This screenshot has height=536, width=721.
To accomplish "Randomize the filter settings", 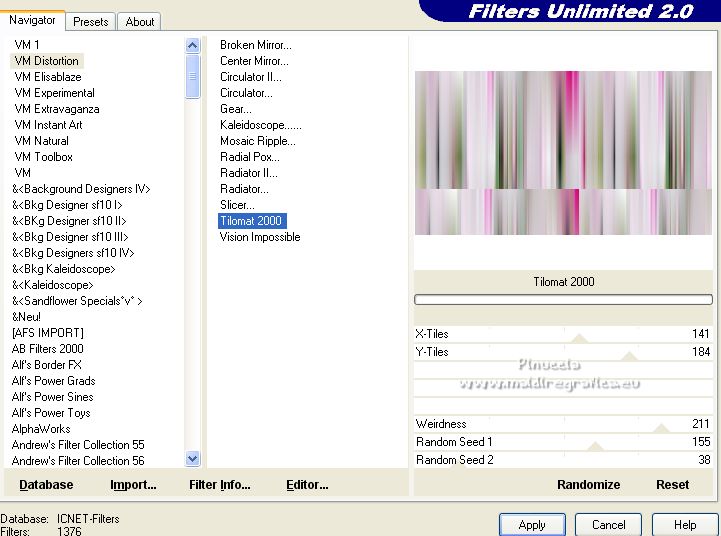I will (x=589, y=485).
